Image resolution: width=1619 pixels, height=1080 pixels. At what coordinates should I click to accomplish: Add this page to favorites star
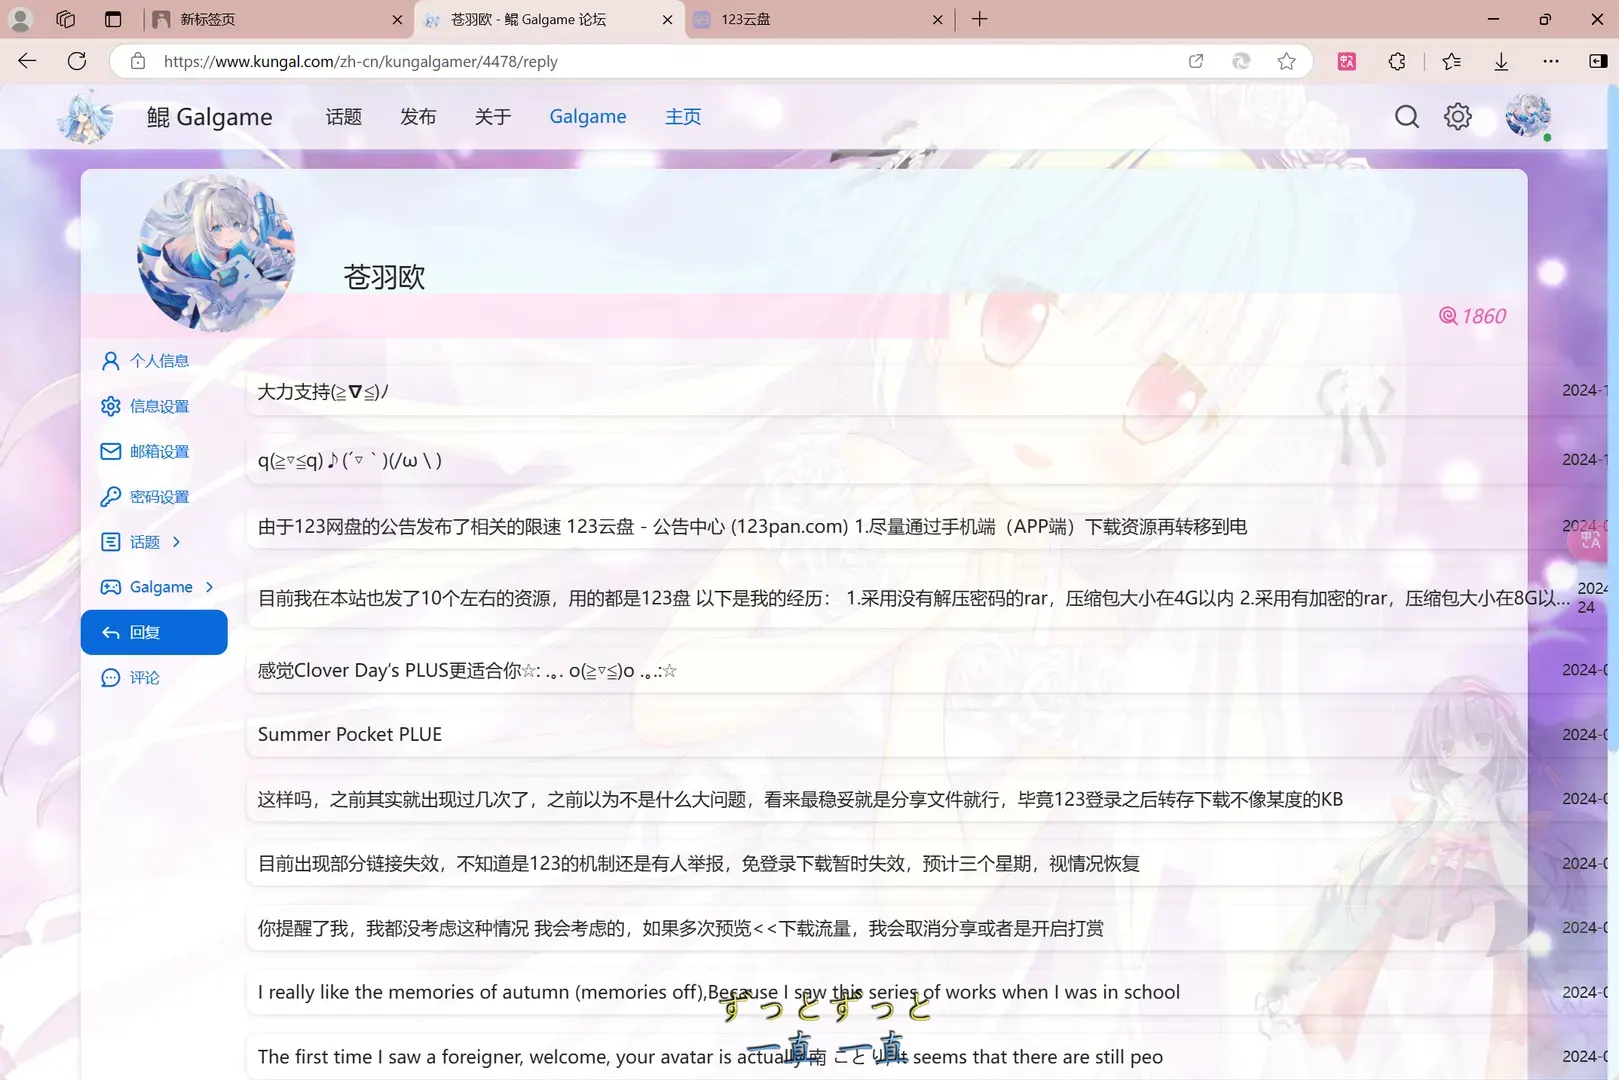point(1287,61)
